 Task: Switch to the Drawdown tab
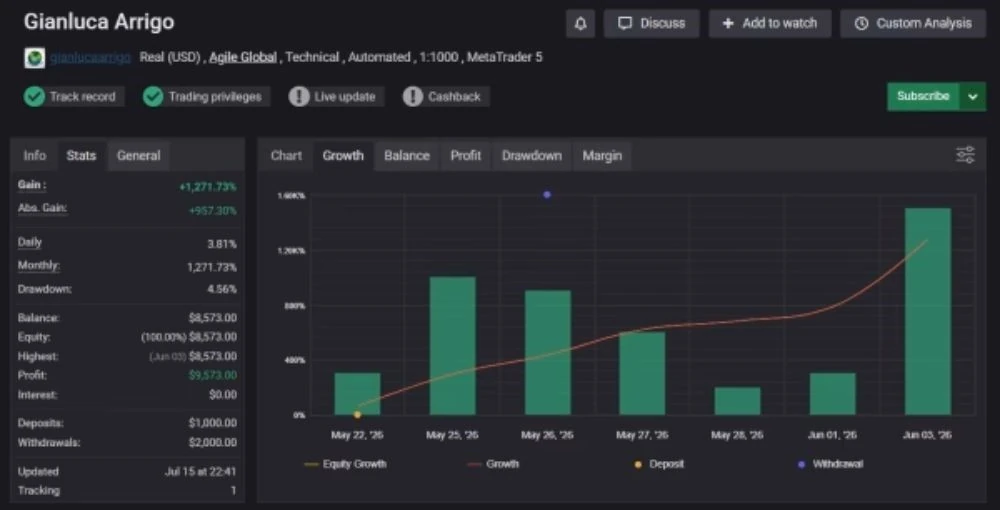tap(532, 156)
